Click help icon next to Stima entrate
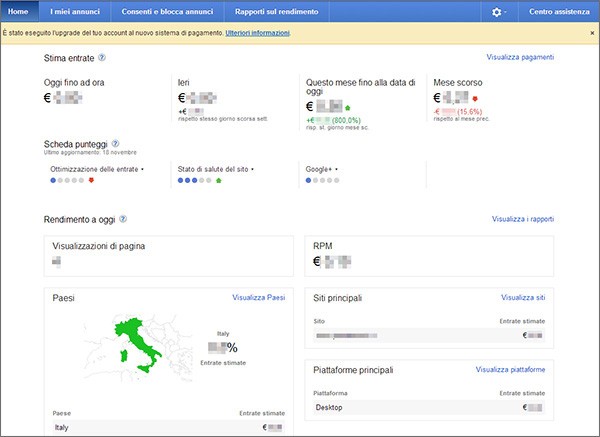This screenshot has width=600, height=437. click(x=103, y=59)
